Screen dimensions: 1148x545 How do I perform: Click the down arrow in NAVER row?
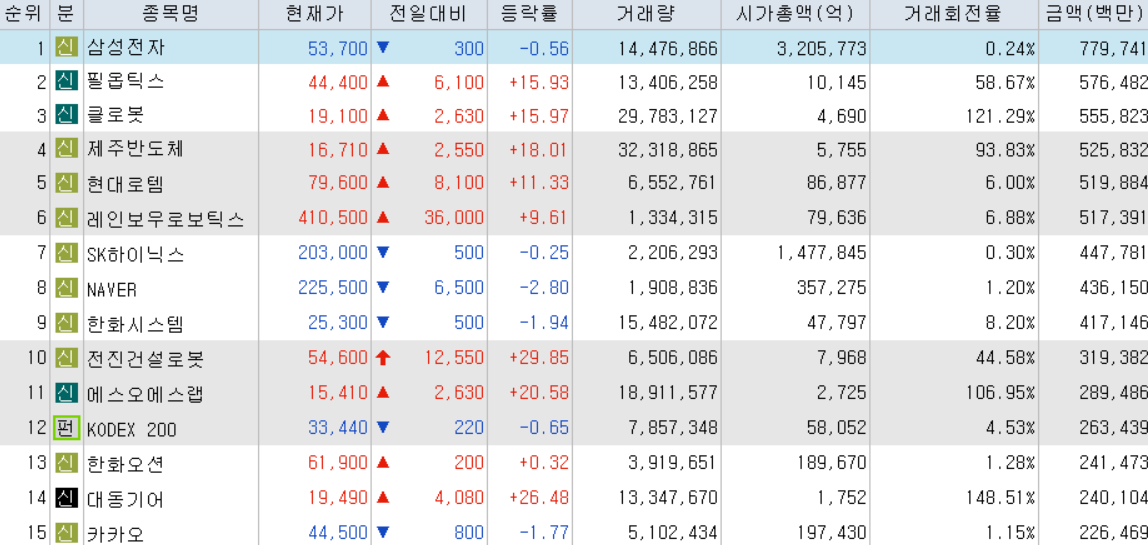[383, 288]
